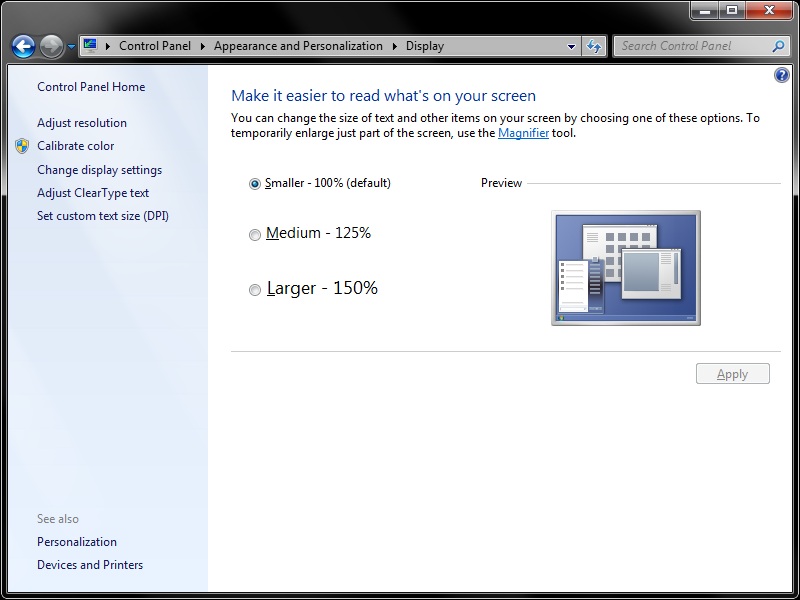Select Larger - 150% radio button
800x600 pixels.
(x=255, y=290)
